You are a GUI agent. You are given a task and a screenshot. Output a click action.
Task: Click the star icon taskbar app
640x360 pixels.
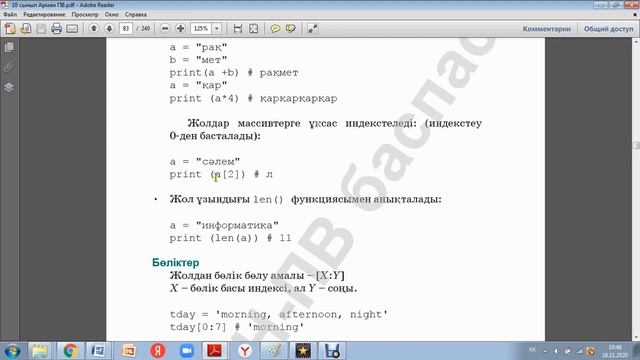pos(303,351)
